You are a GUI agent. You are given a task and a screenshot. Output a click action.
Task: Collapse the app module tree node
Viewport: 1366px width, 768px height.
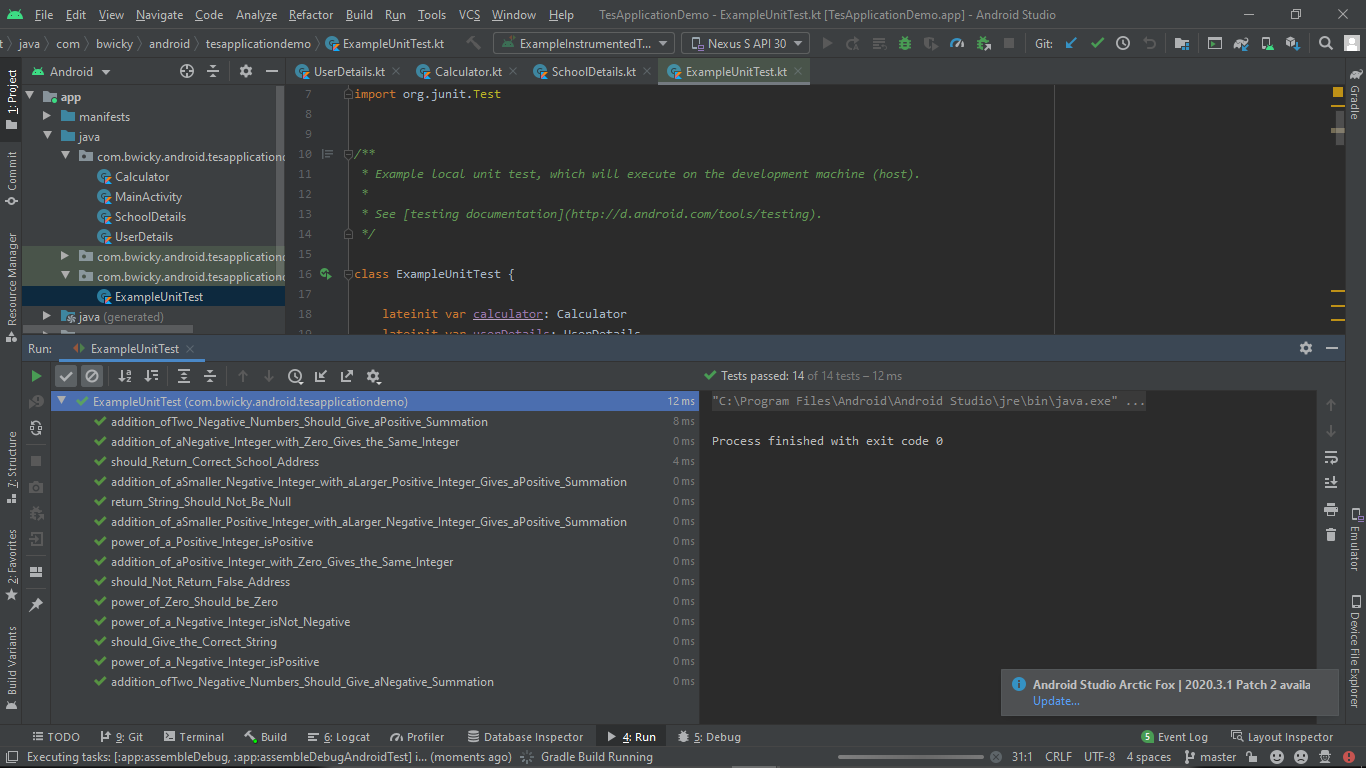(x=29, y=96)
